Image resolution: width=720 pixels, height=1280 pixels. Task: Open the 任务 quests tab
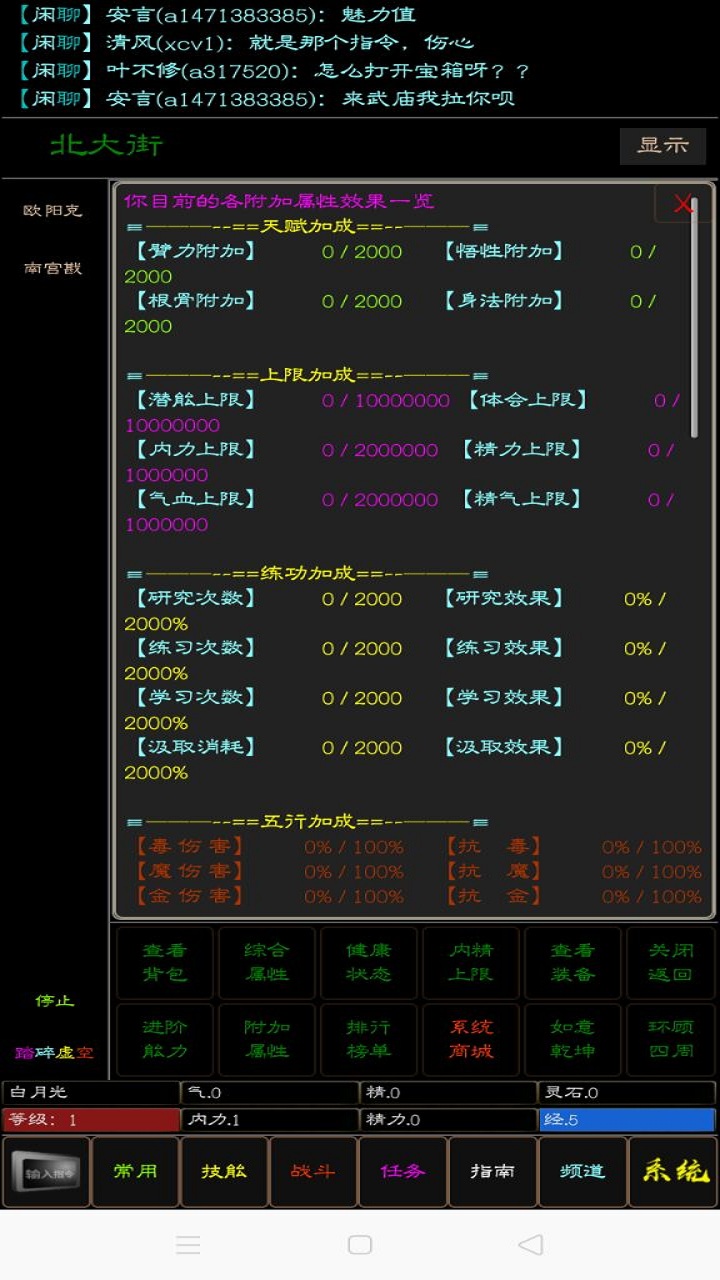click(403, 1172)
